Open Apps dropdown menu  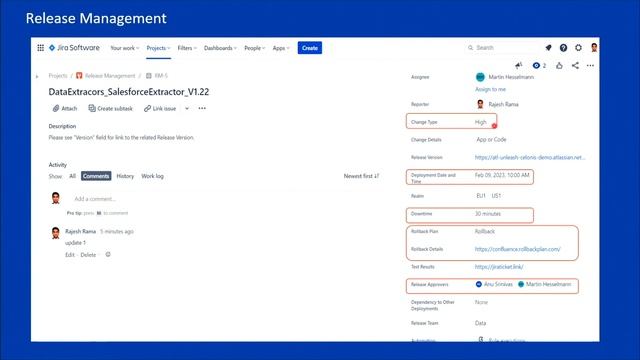point(281,48)
